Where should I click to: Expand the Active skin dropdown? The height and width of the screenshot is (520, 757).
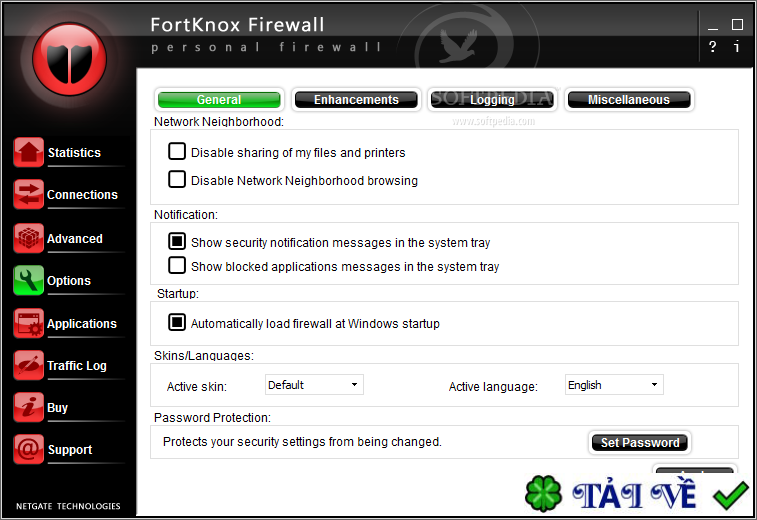point(314,385)
